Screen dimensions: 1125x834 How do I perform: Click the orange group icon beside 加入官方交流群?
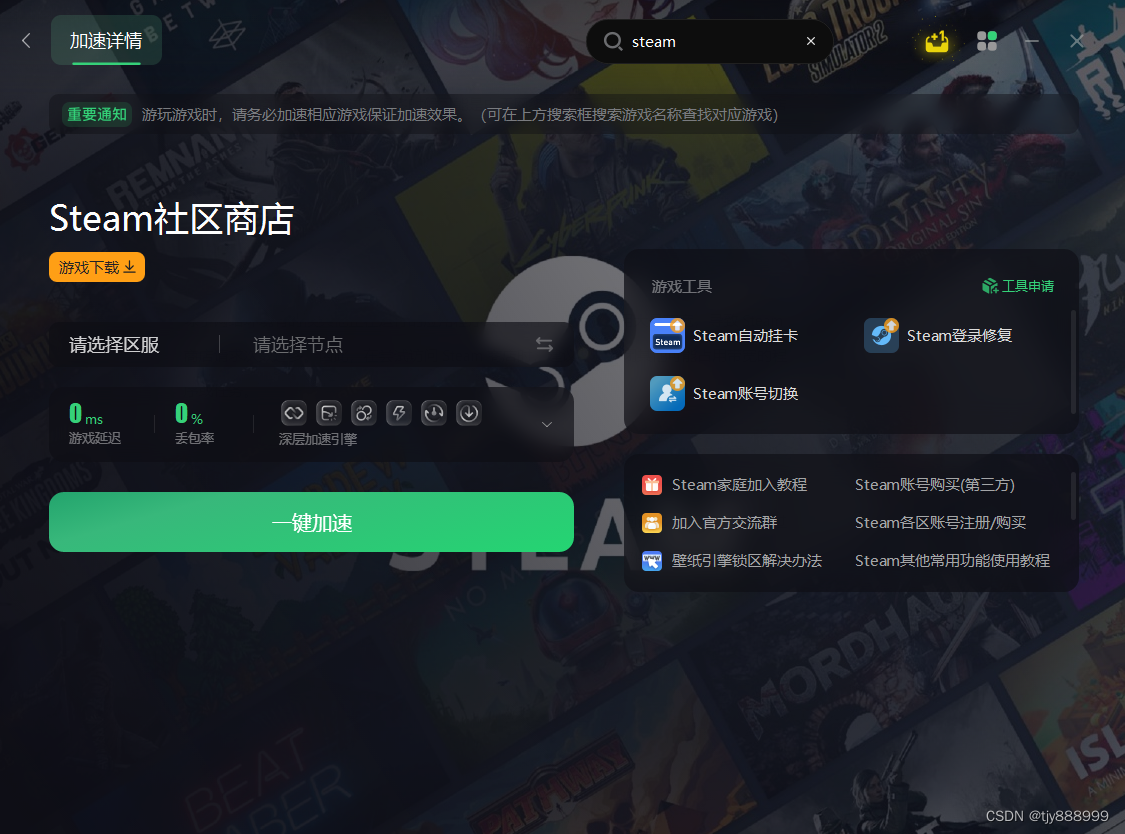[x=651, y=523]
